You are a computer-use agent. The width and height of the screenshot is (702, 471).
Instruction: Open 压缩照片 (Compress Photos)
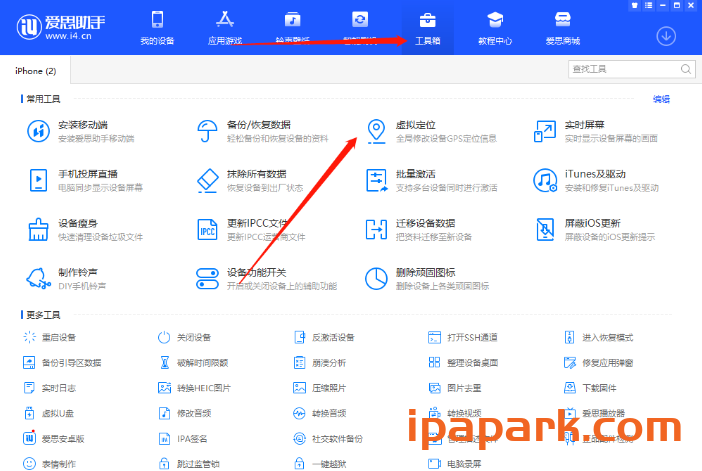[320, 388]
